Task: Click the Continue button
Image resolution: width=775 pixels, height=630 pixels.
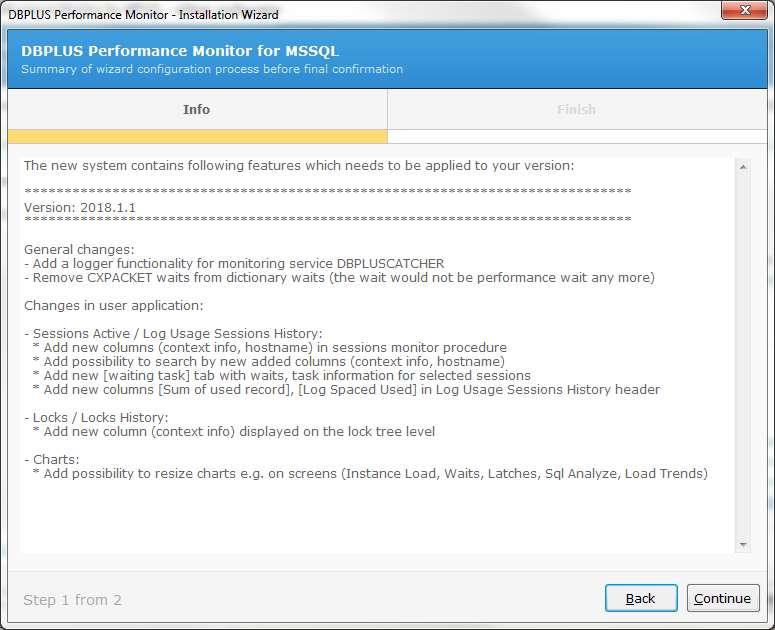Action: tap(723, 598)
